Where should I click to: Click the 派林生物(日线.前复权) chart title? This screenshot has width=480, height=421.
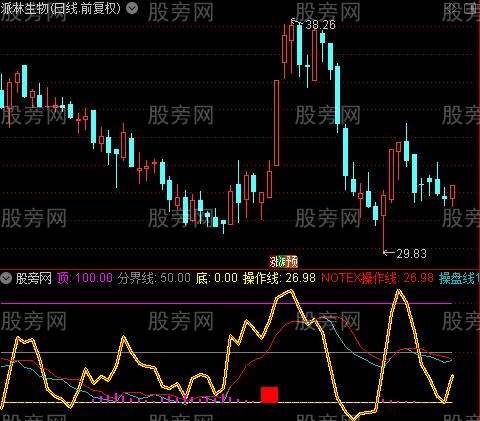point(60,8)
